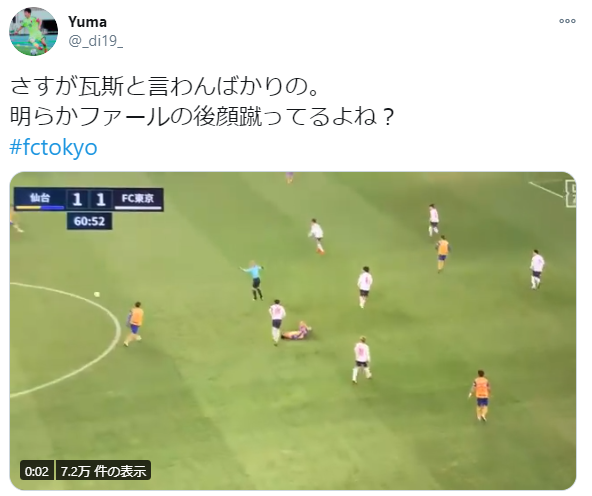Click the first tweet line さすが瓦斯と言わんばかりの

165,87
